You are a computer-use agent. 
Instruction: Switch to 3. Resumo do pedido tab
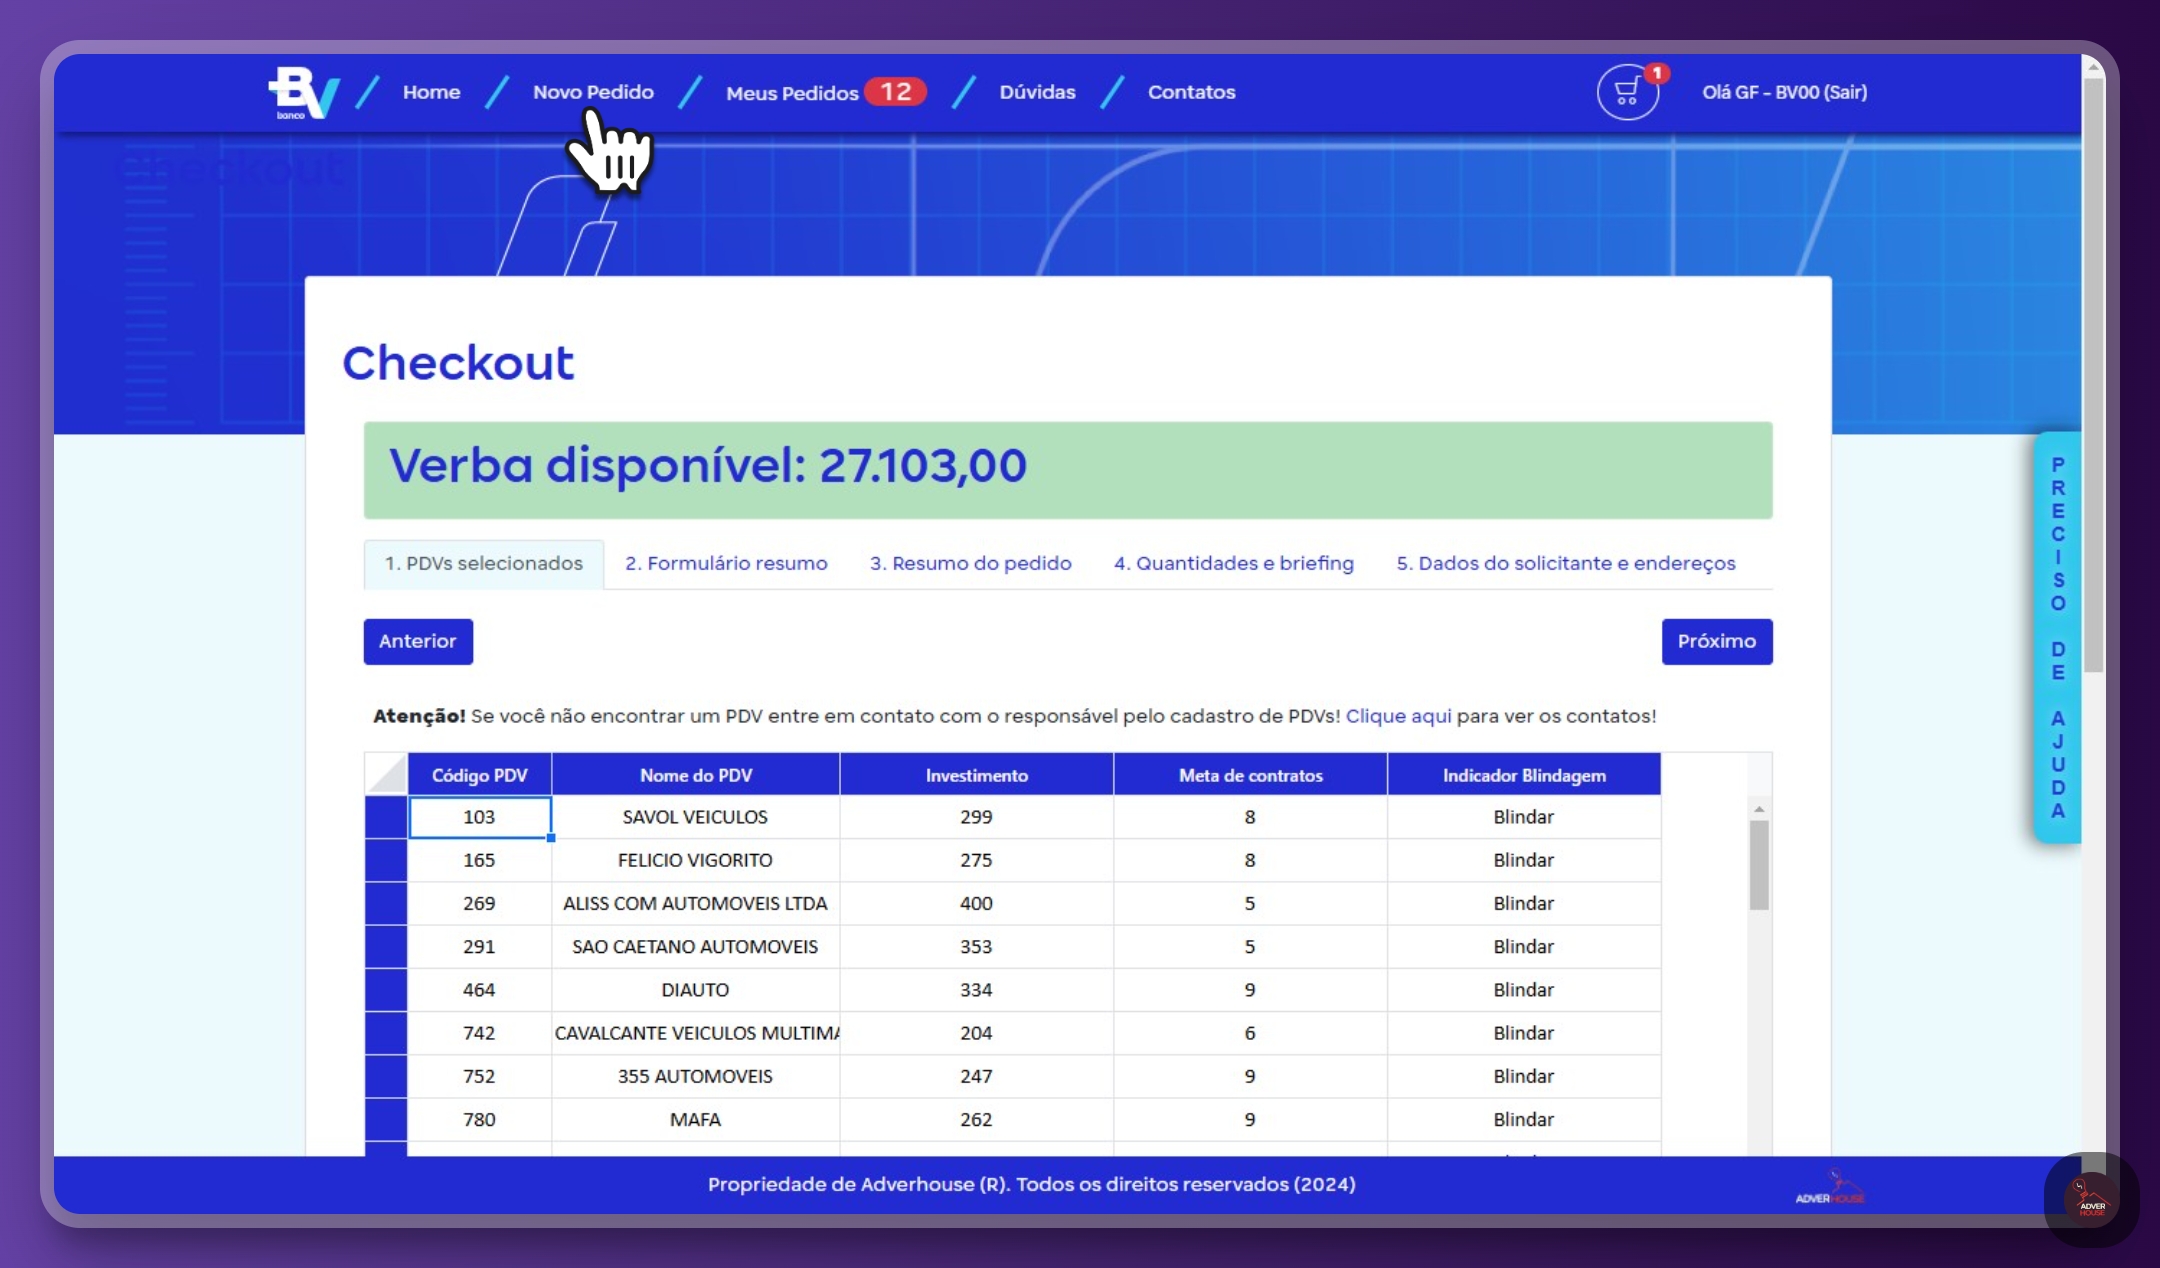pos(970,564)
